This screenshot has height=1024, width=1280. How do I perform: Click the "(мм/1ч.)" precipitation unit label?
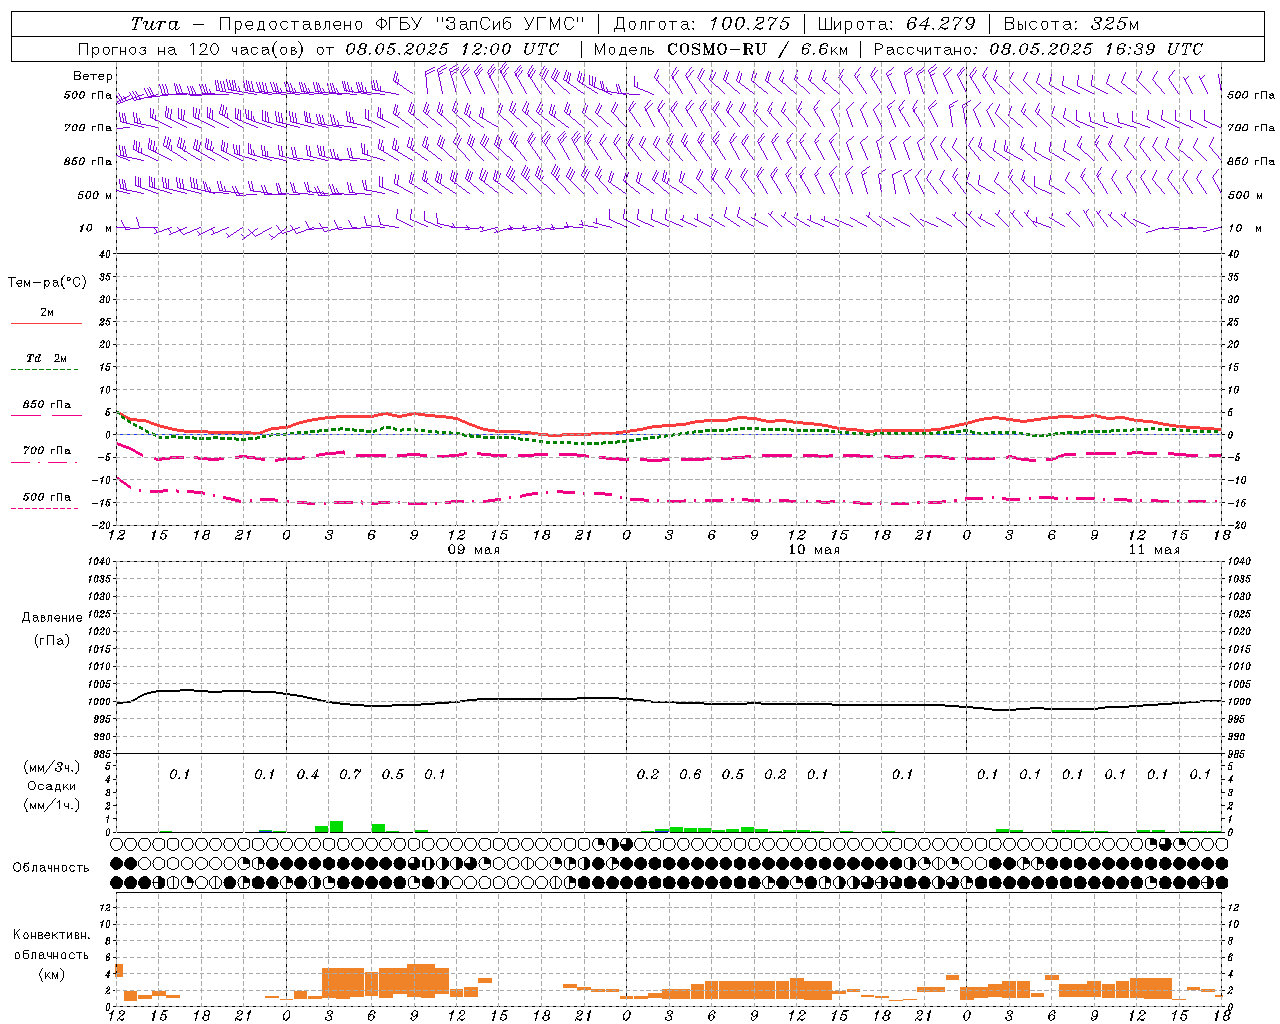click(51, 805)
